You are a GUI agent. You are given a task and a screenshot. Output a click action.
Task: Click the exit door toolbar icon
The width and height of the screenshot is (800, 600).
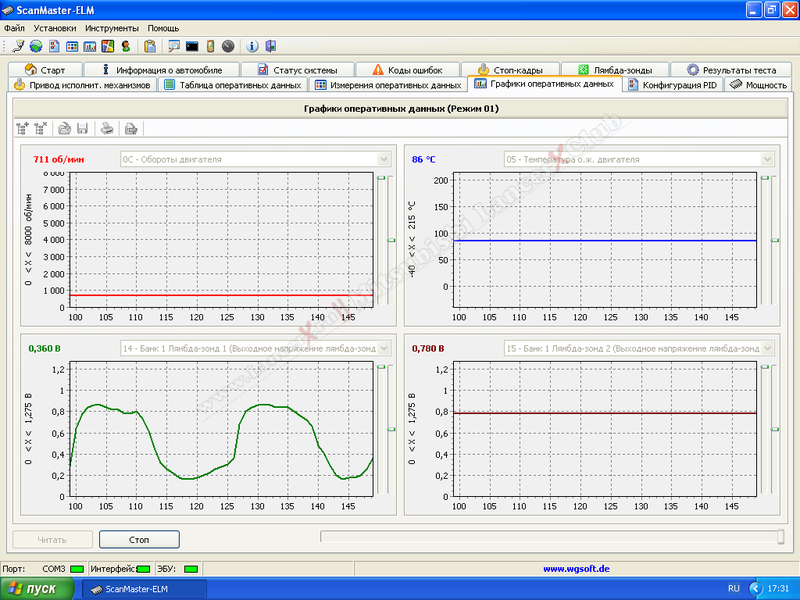pos(270,46)
